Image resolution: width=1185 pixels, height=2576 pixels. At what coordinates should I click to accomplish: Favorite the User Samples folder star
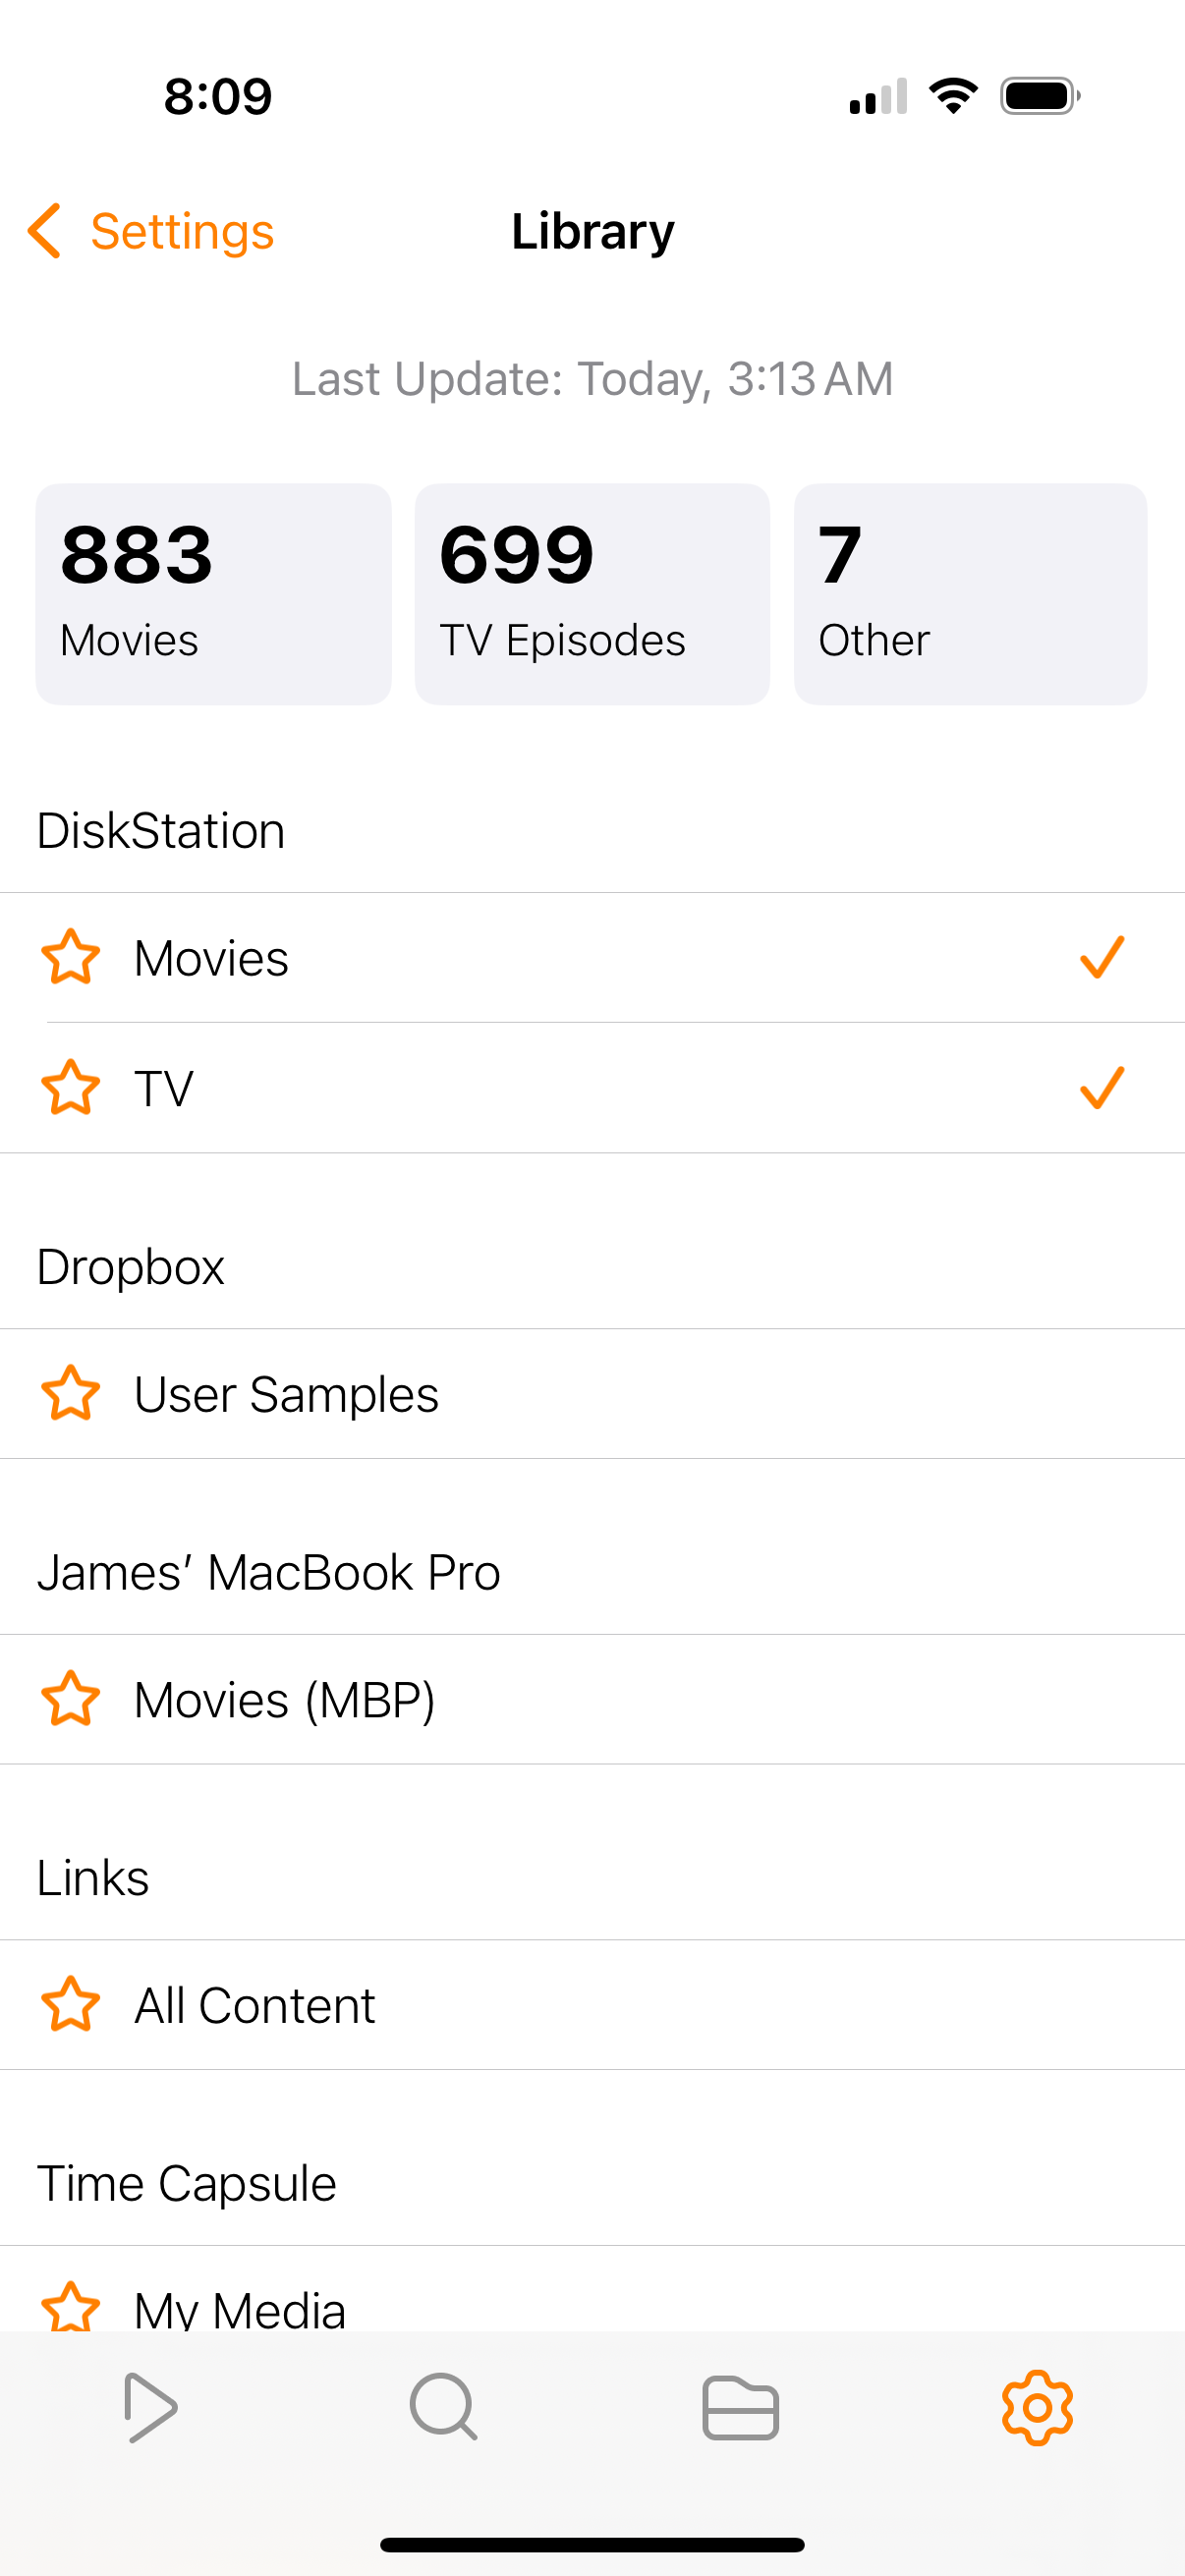pyautogui.click(x=70, y=1393)
